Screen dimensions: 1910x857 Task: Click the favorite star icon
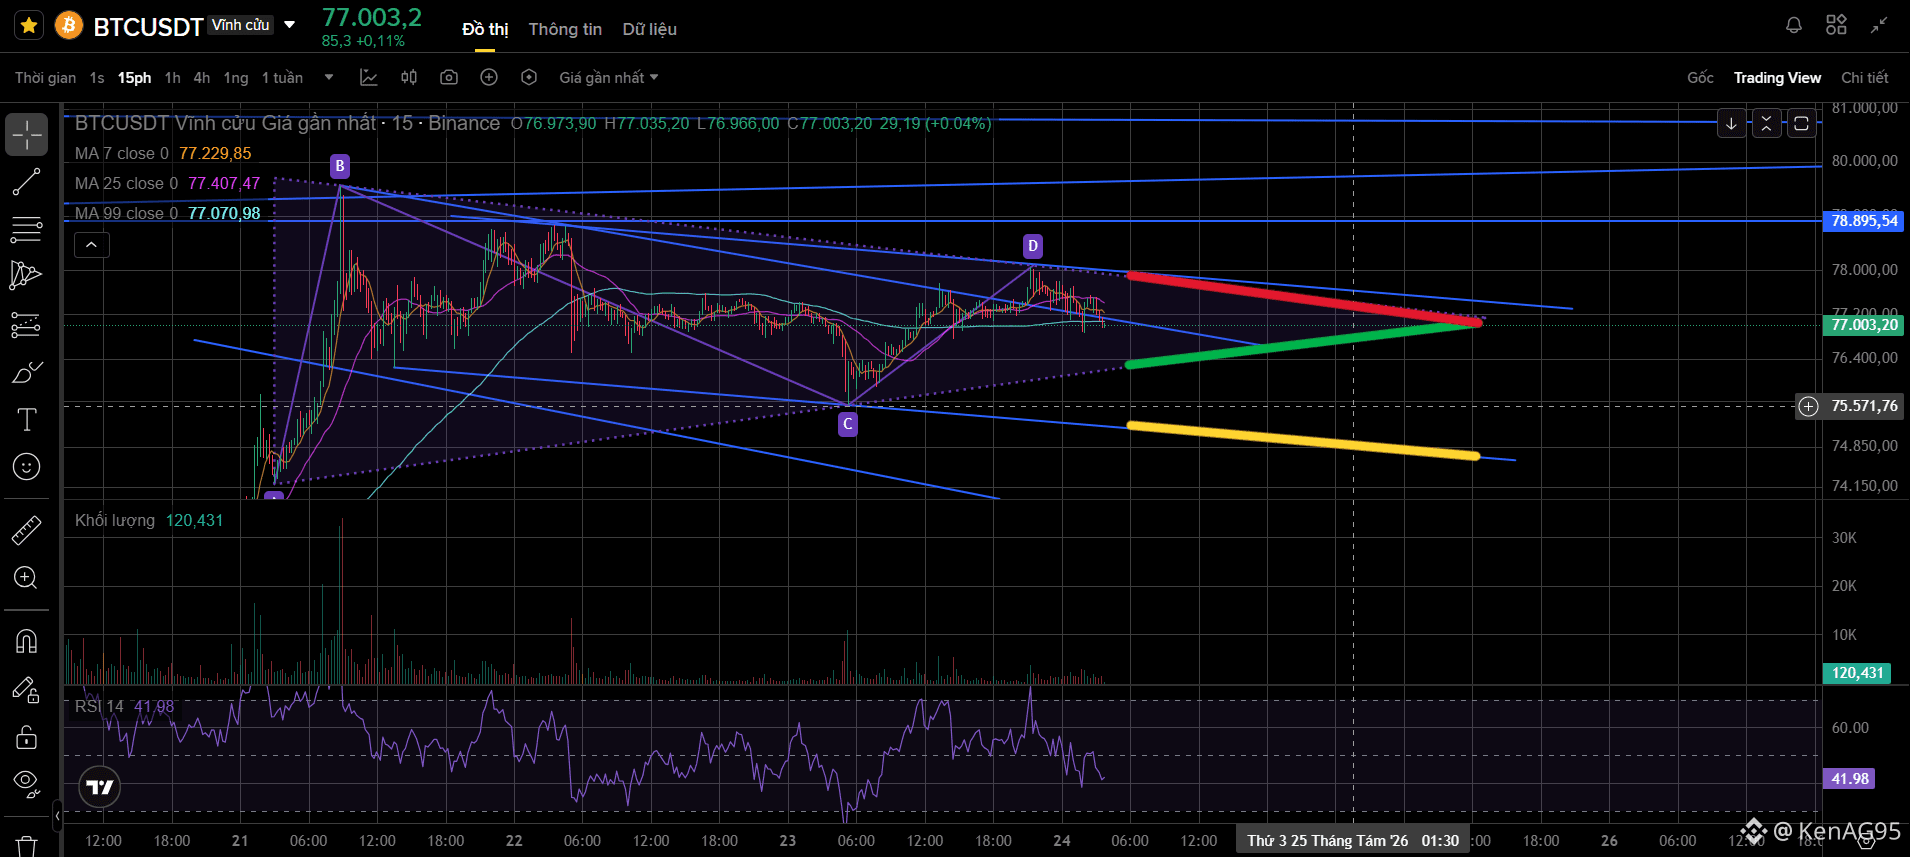[x=29, y=25]
